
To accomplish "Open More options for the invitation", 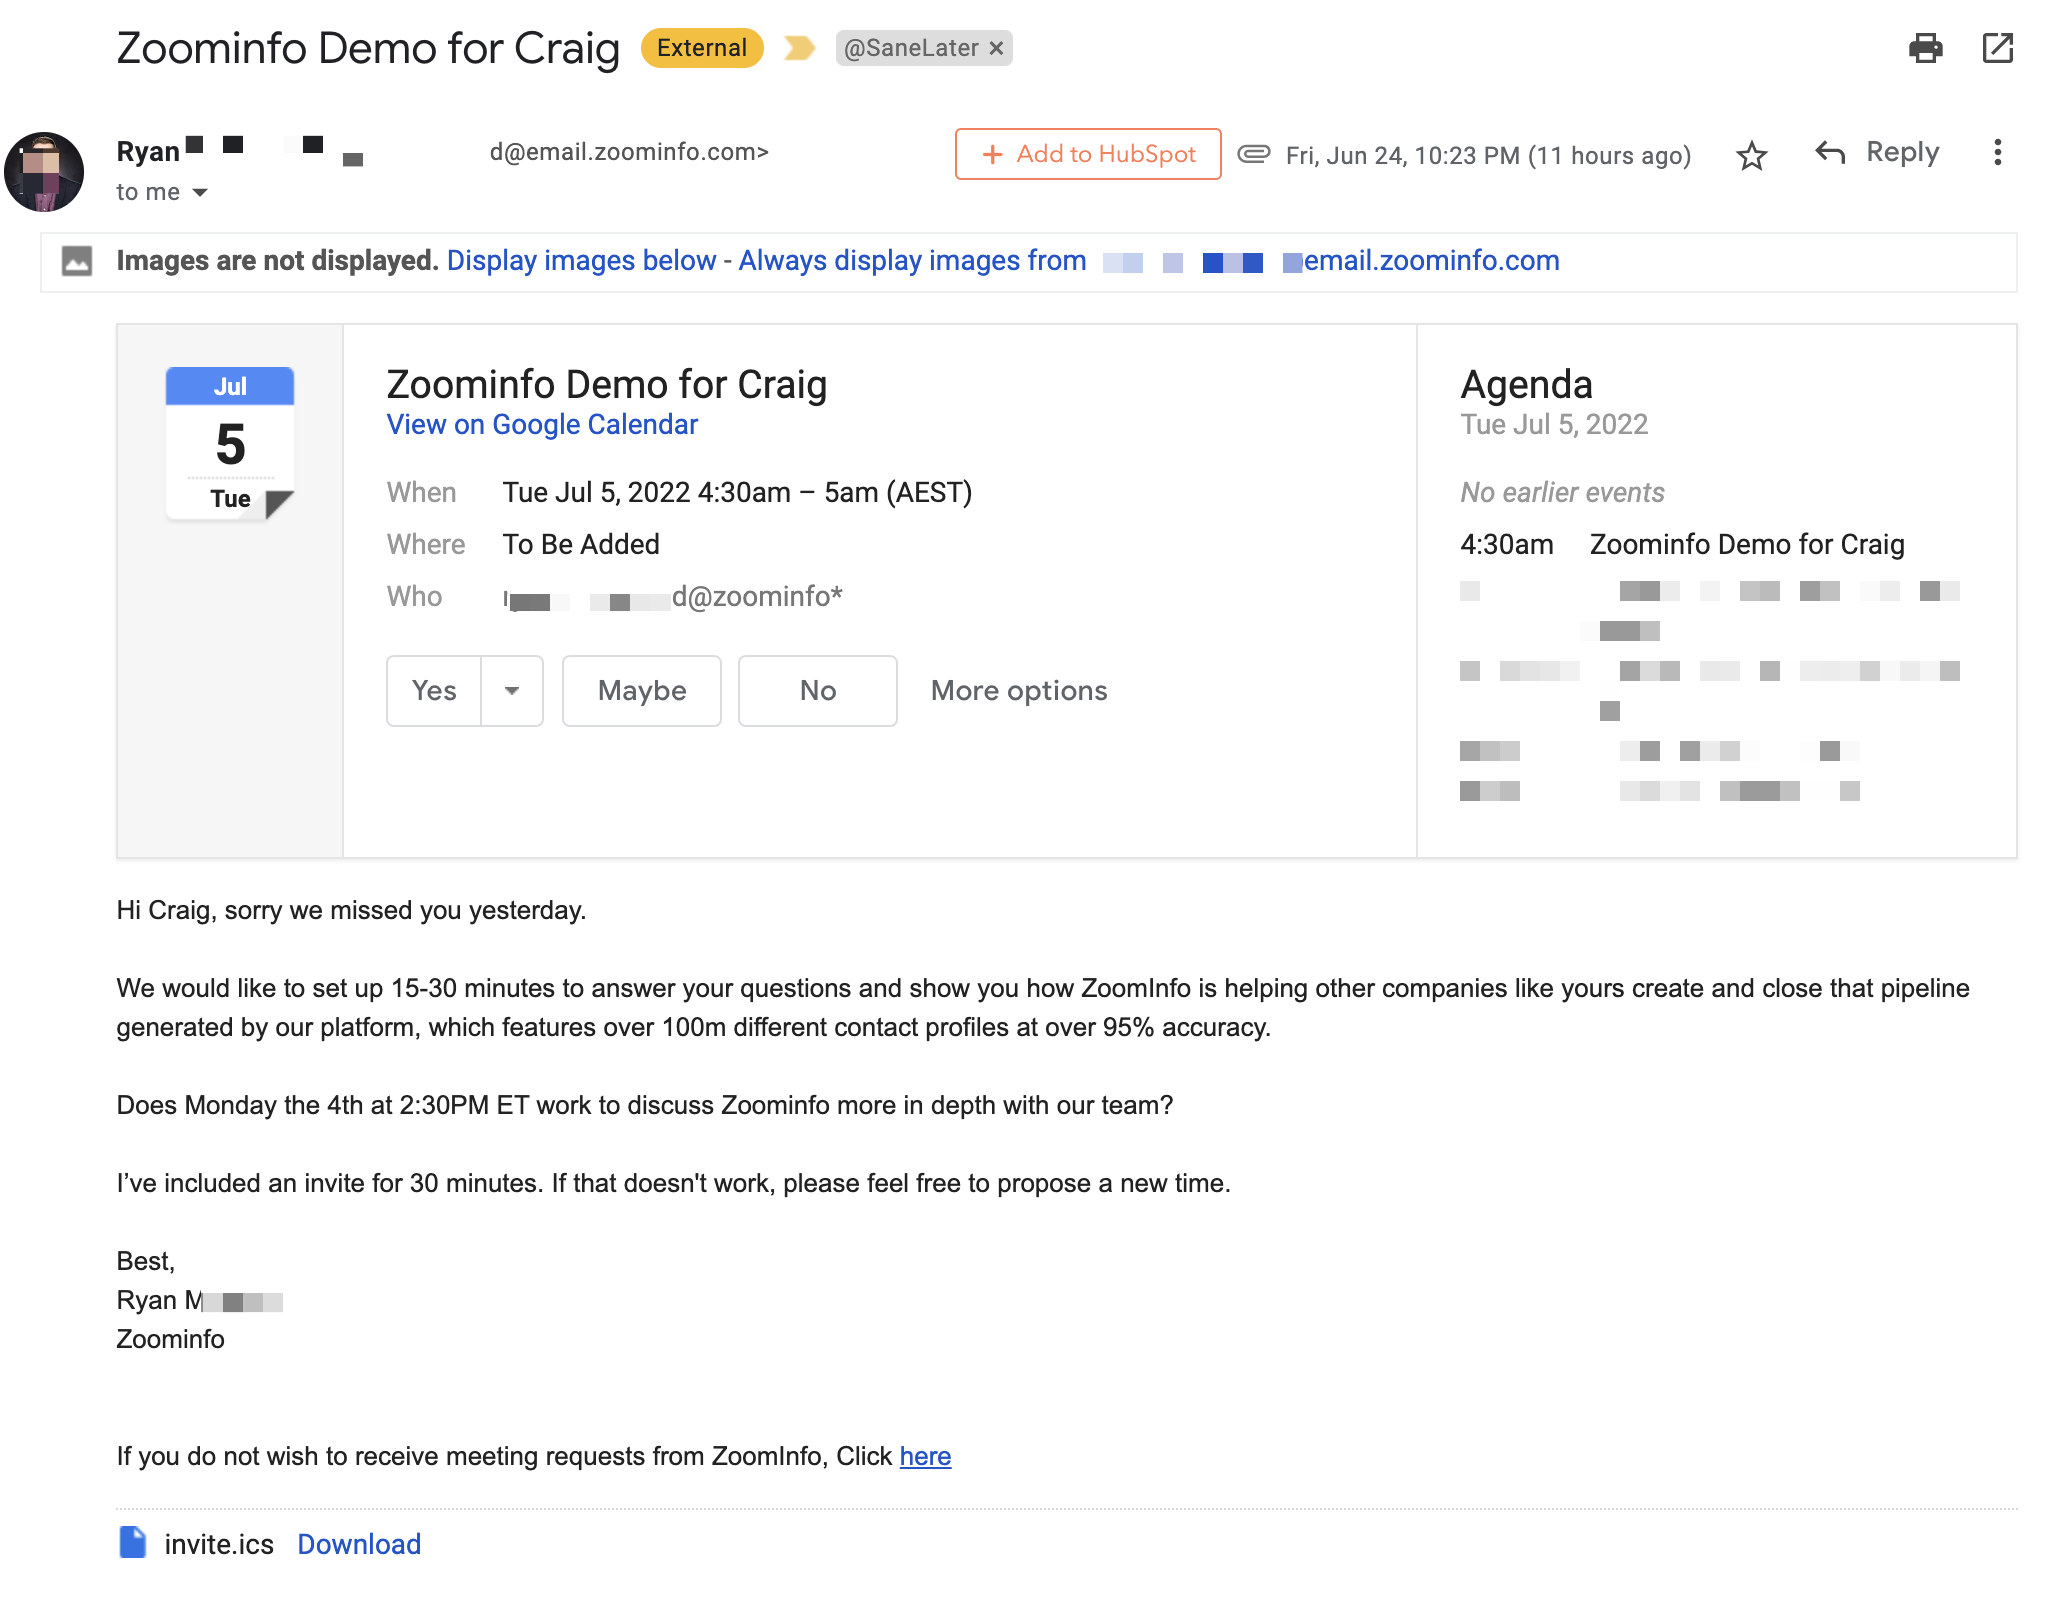I will point(1018,691).
